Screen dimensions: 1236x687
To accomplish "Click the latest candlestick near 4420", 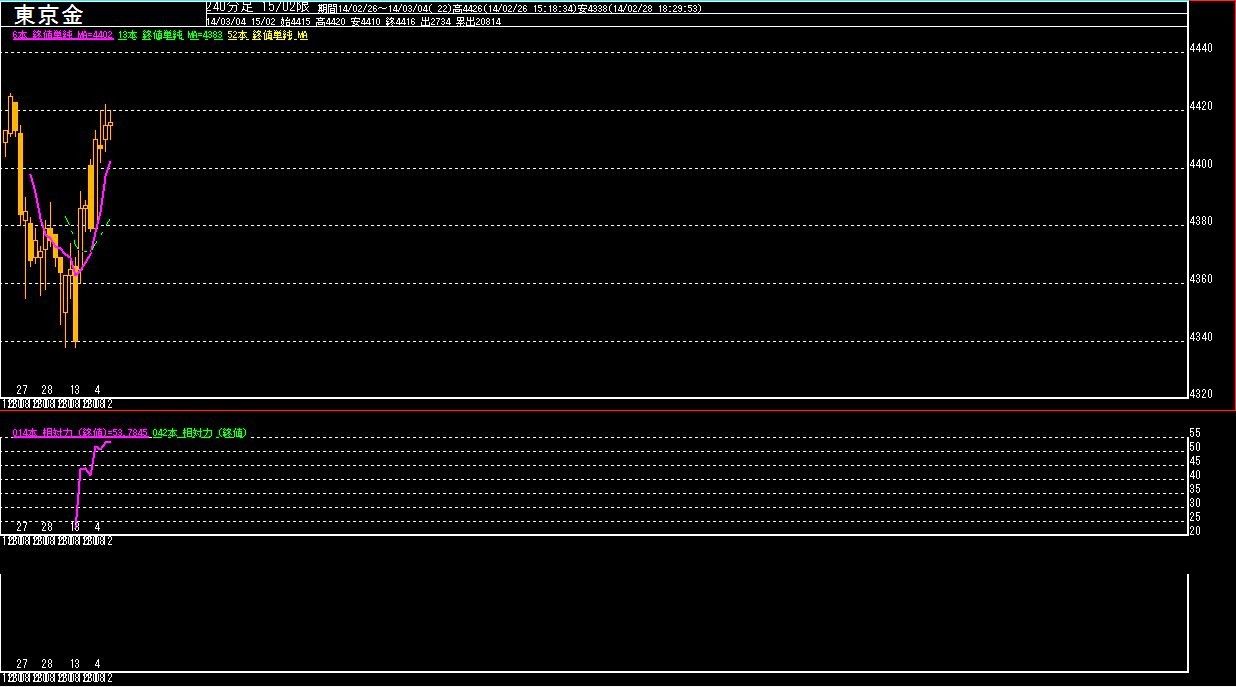I will 109,125.
